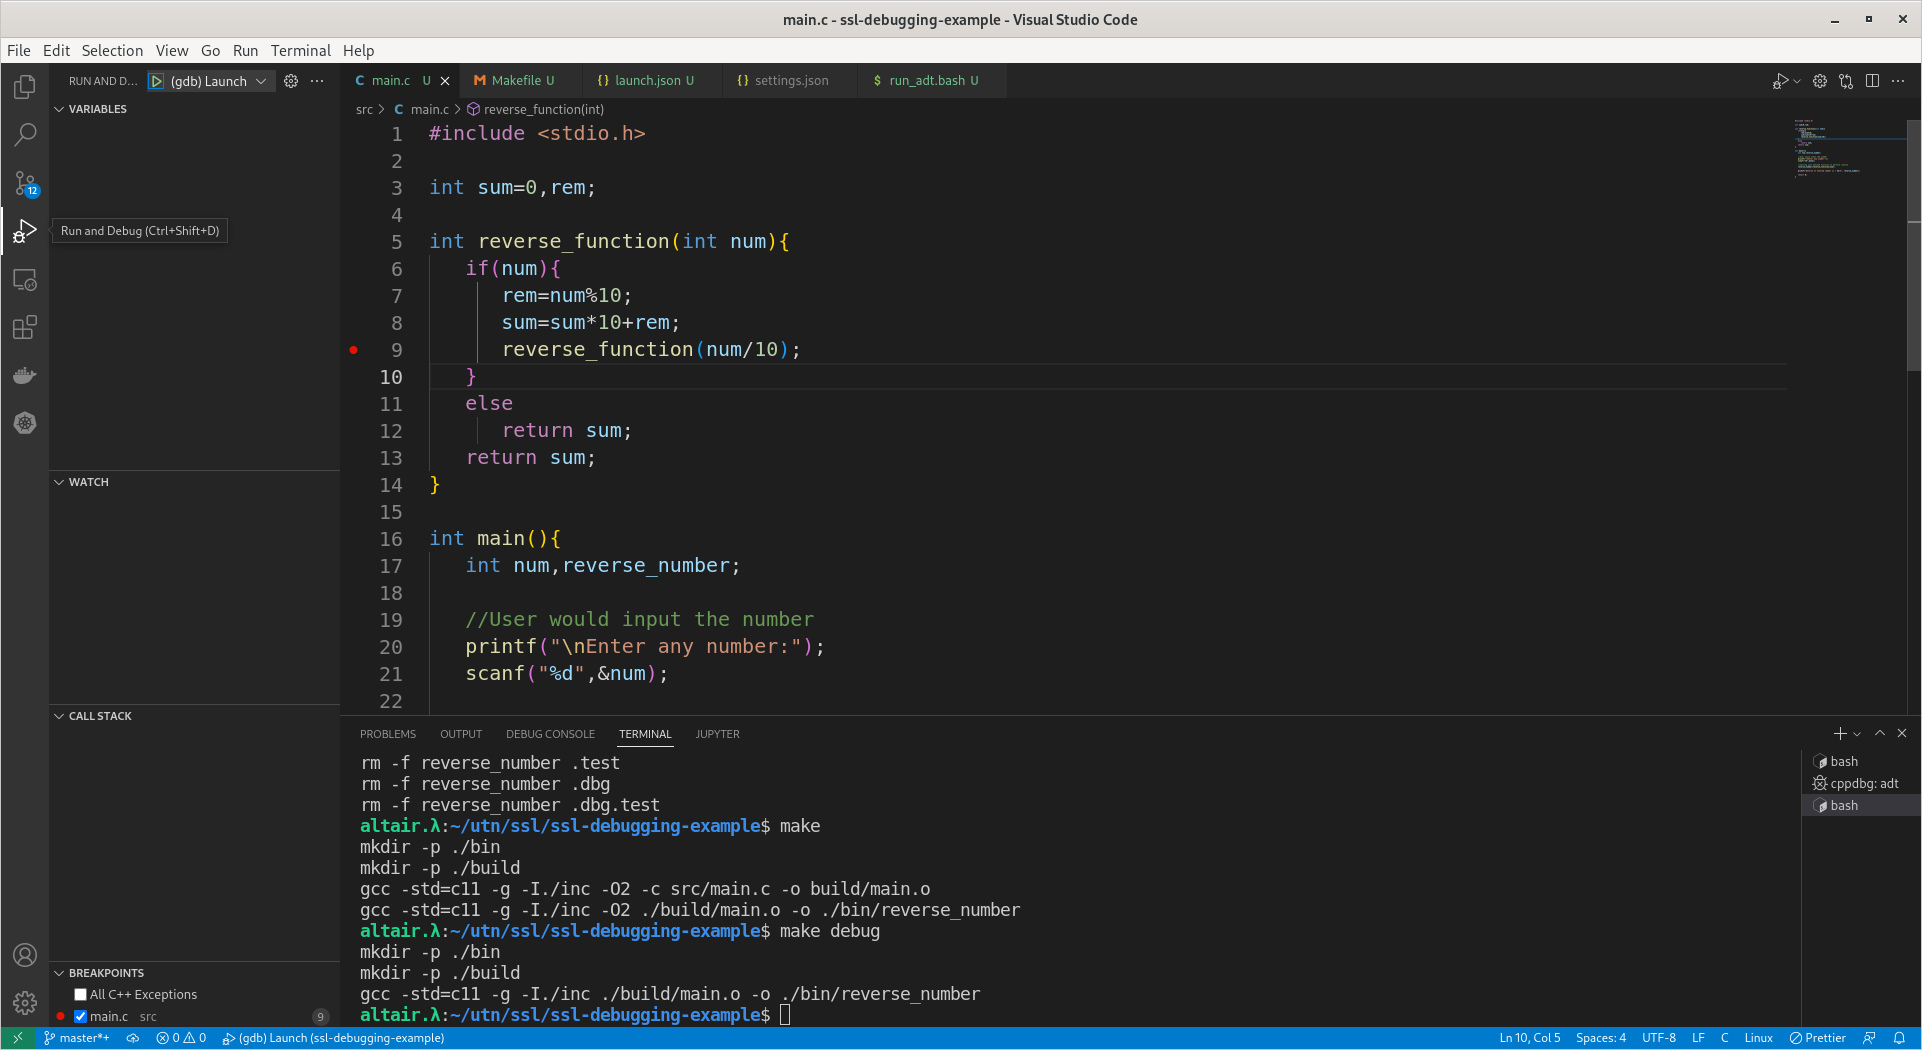Enable the All C++ Exceptions checkbox
Viewport: 1922px width, 1050px height.
tap(80, 994)
